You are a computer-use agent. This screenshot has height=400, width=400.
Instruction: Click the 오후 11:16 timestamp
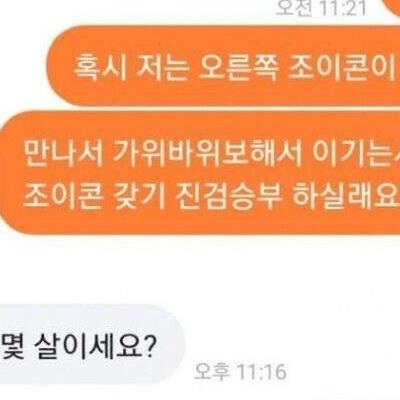click(240, 371)
